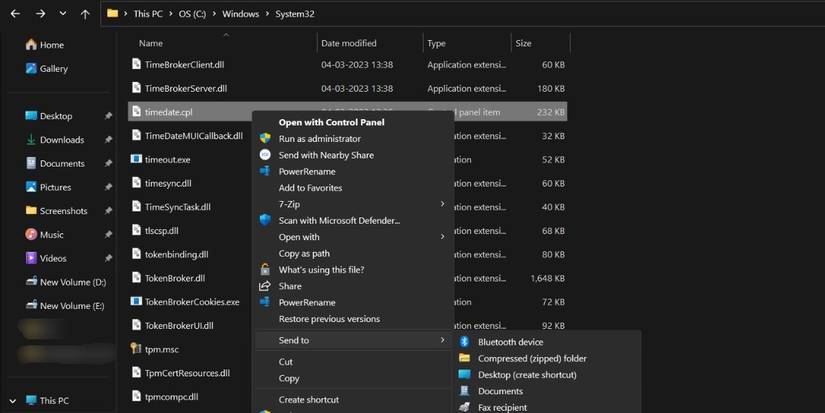The width and height of the screenshot is (825, 413).
Task: Click the Compressed (zipped) folder icon
Action: (464, 358)
